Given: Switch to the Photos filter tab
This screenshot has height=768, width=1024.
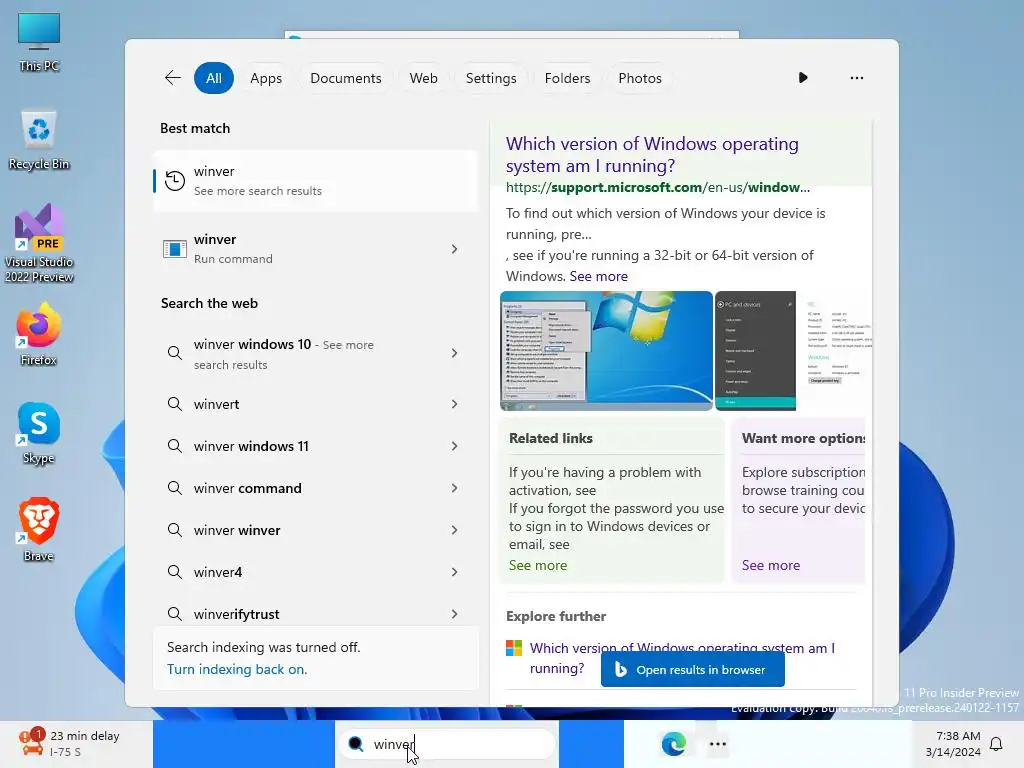Looking at the screenshot, I should (639, 78).
